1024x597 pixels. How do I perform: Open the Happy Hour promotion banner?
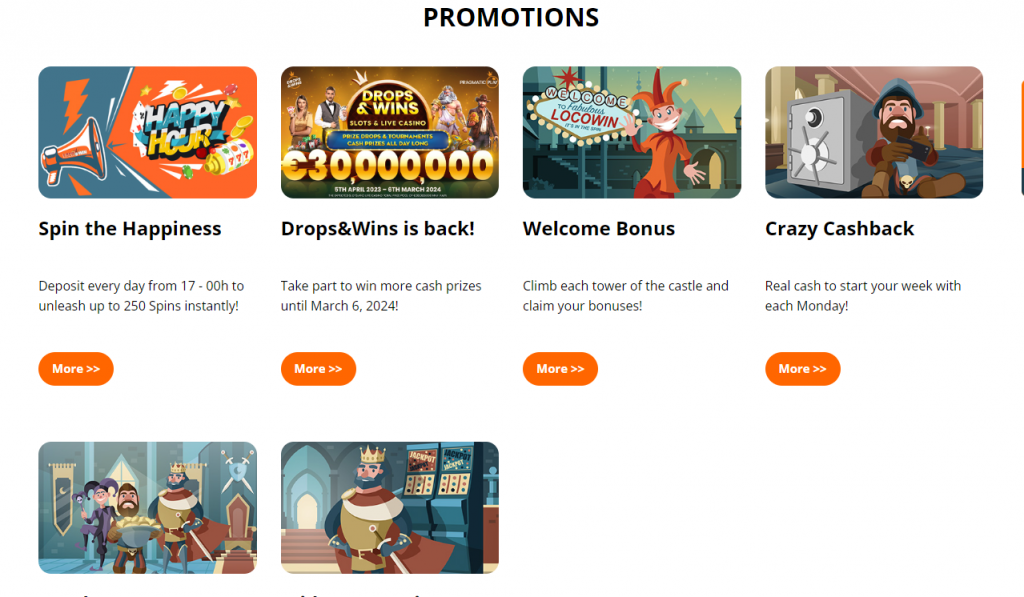148,132
